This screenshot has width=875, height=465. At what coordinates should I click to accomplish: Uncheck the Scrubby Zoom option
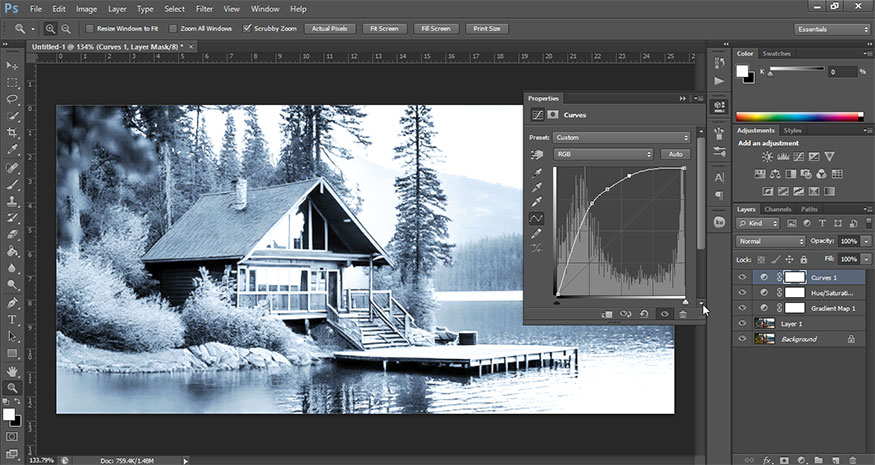248,28
